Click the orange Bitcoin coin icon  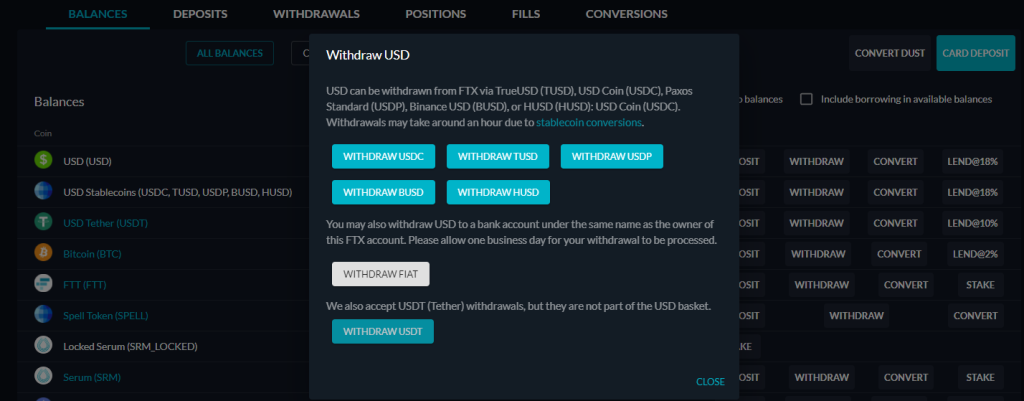[43, 253]
